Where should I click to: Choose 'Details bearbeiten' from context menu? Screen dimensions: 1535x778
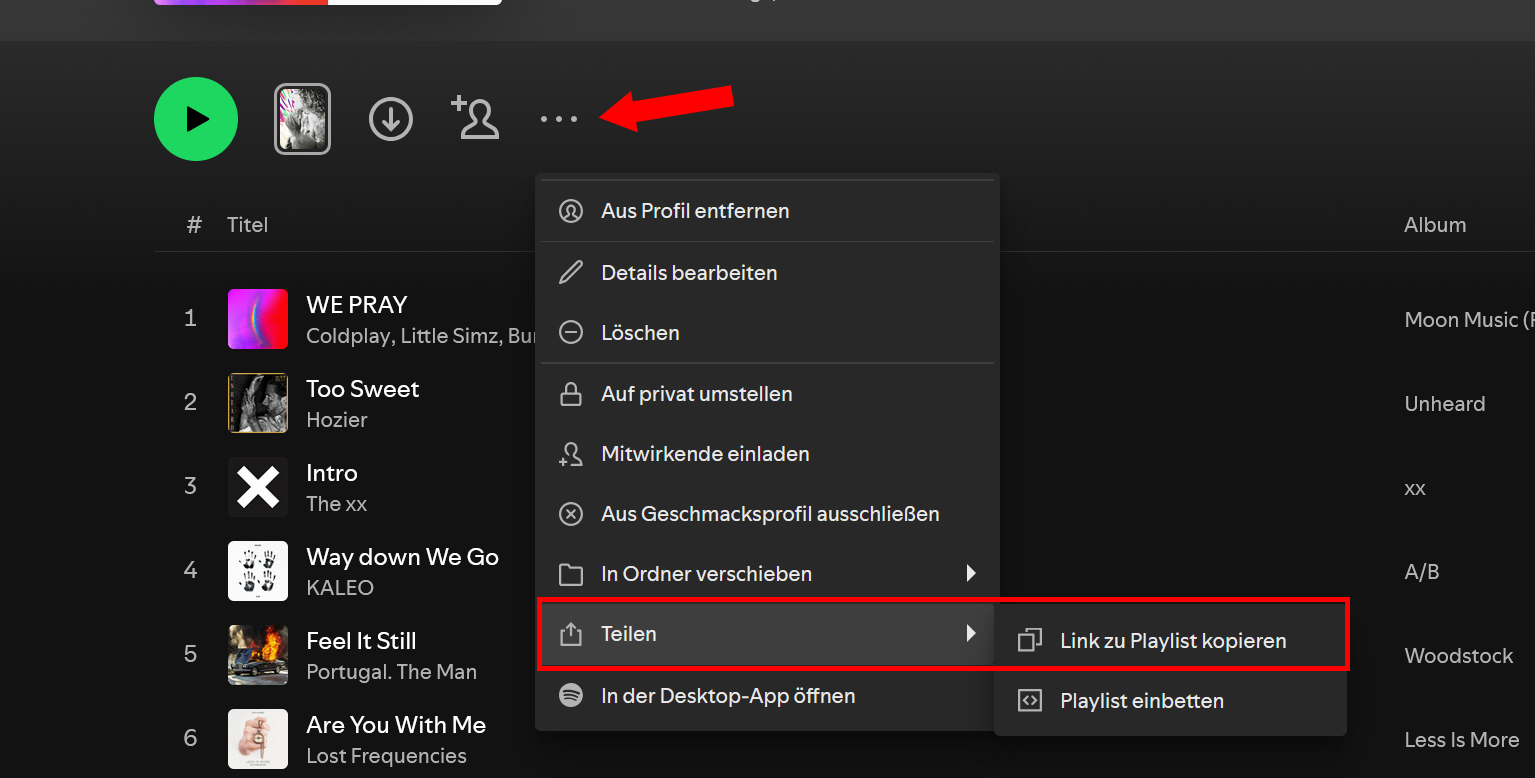(689, 273)
